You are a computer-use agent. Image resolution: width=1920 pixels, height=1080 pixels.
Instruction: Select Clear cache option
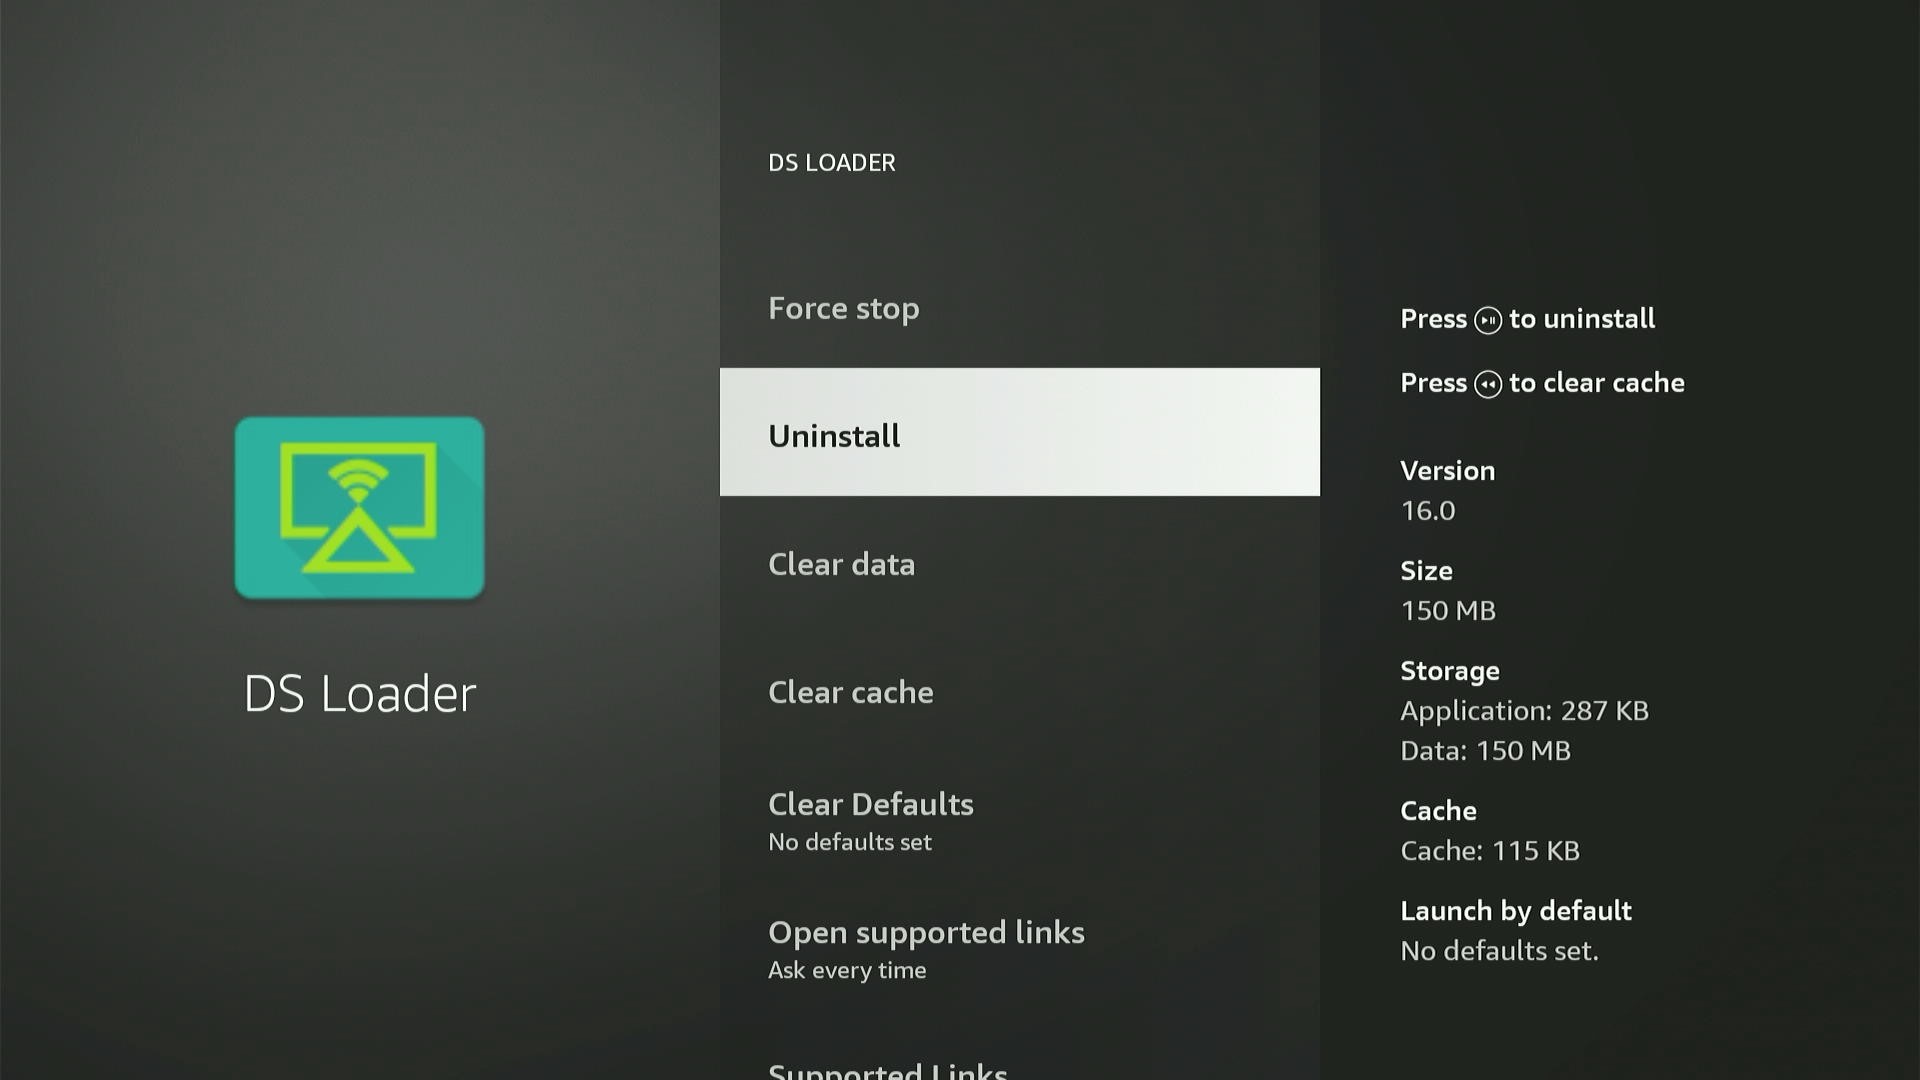pos(1020,692)
